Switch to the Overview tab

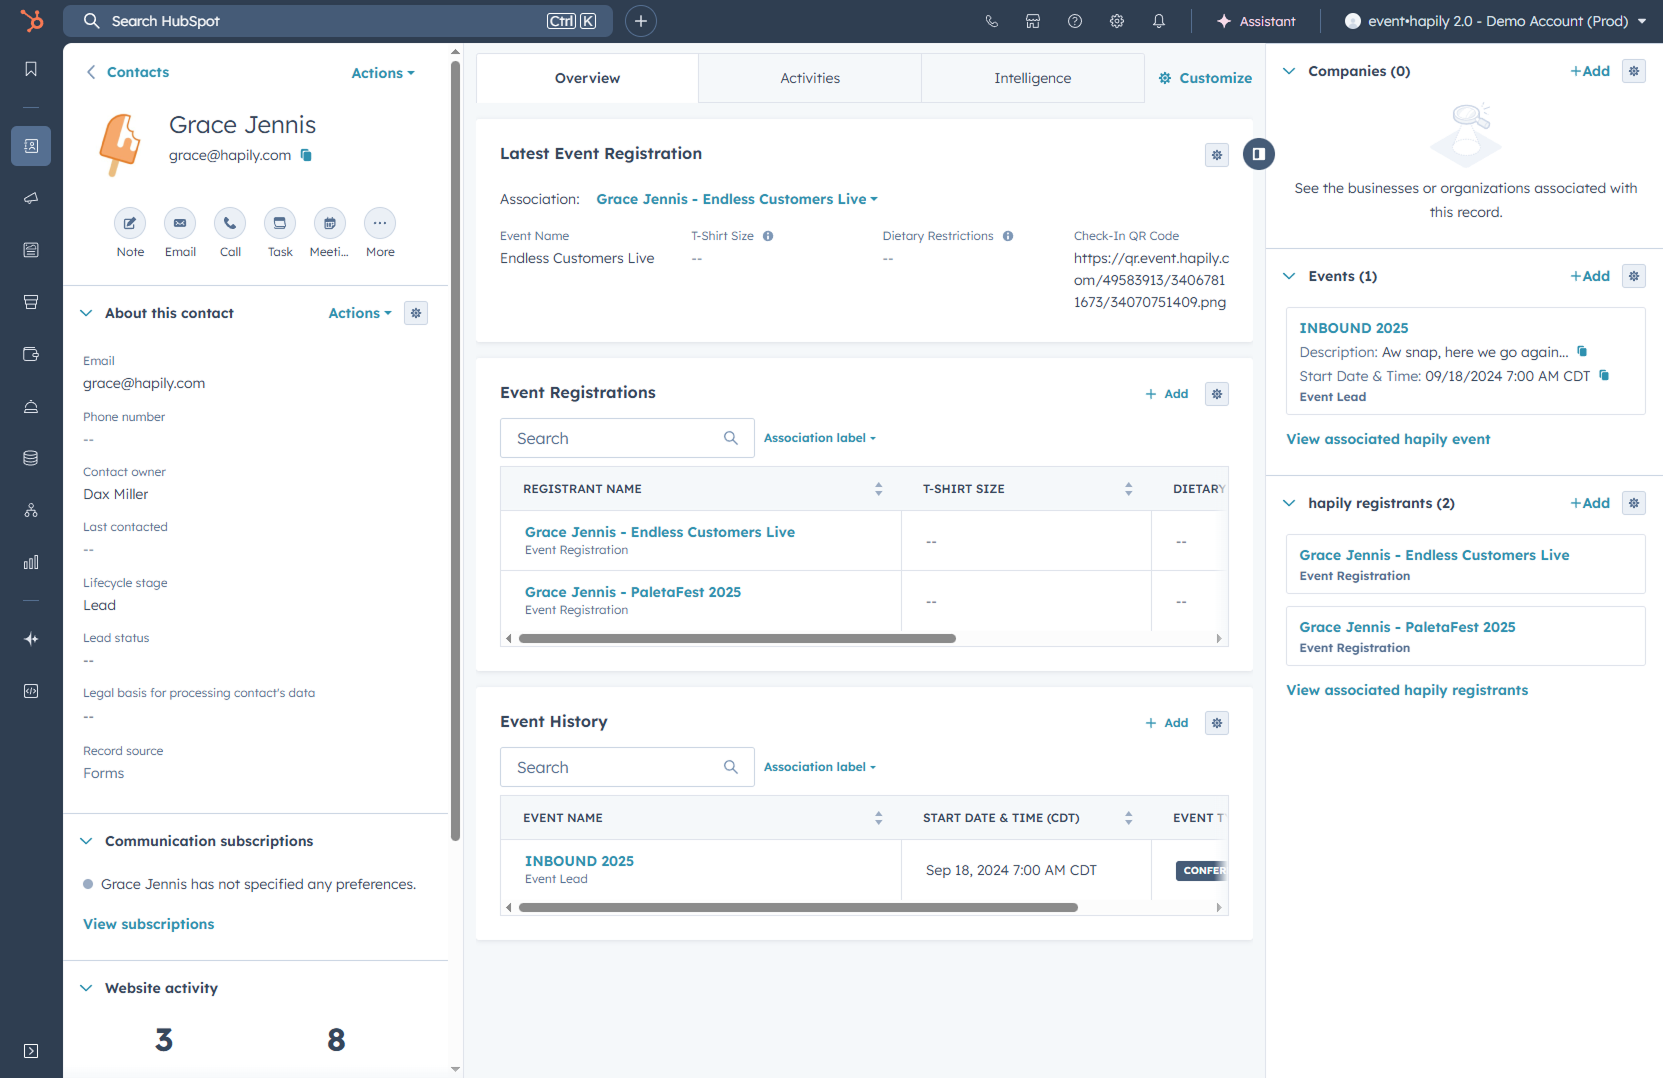click(x=587, y=78)
